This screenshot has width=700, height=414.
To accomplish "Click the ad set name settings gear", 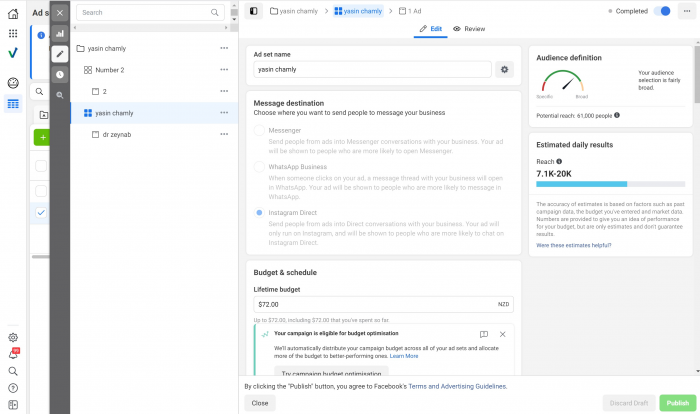I will click(505, 69).
